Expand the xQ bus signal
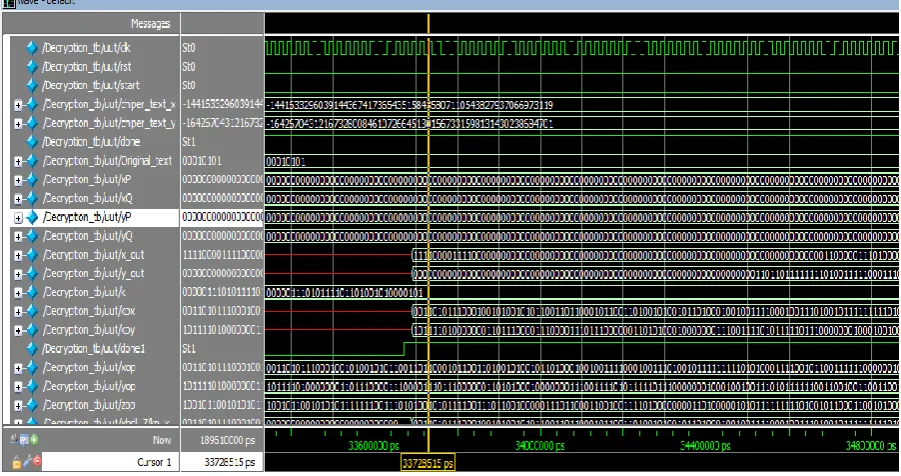This screenshot has width=901, height=476. (x=18, y=199)
